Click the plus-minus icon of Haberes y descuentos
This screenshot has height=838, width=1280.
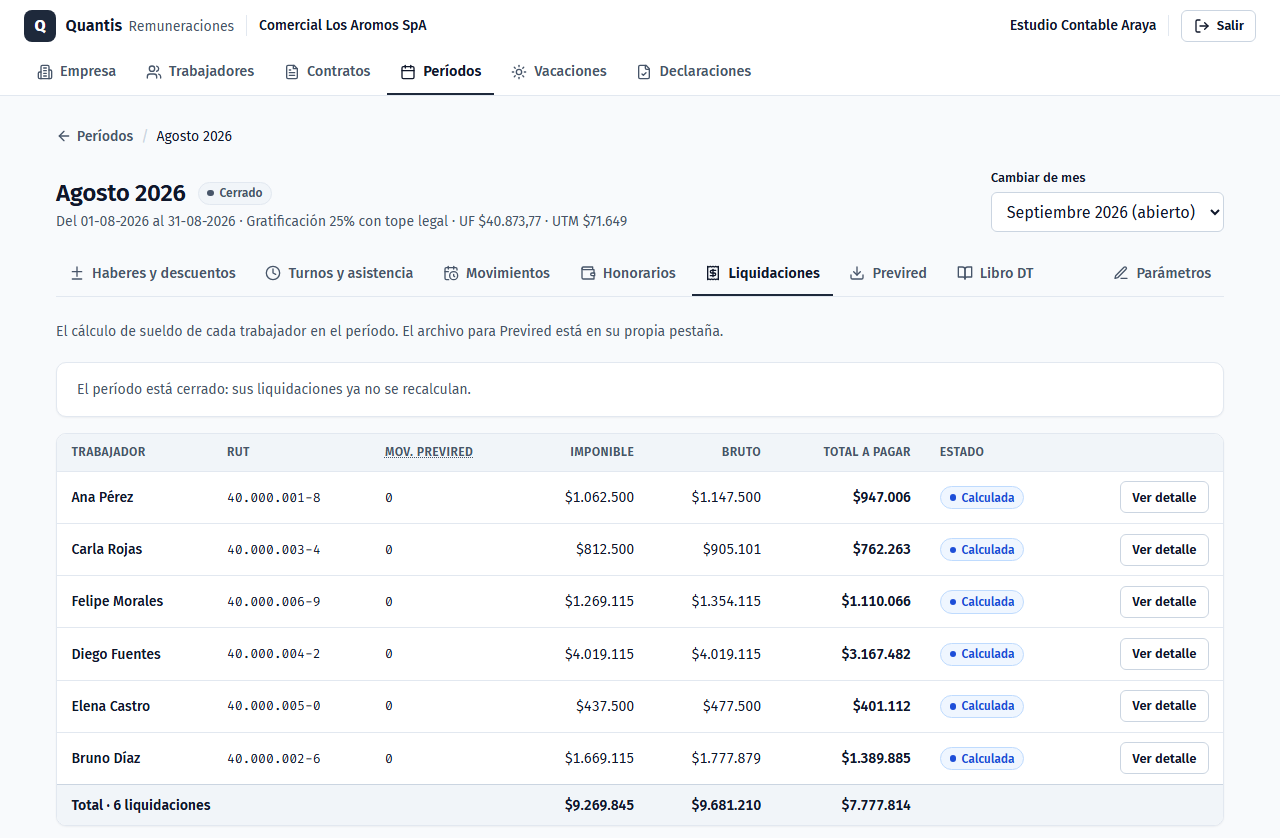click(x=77, y=273)
